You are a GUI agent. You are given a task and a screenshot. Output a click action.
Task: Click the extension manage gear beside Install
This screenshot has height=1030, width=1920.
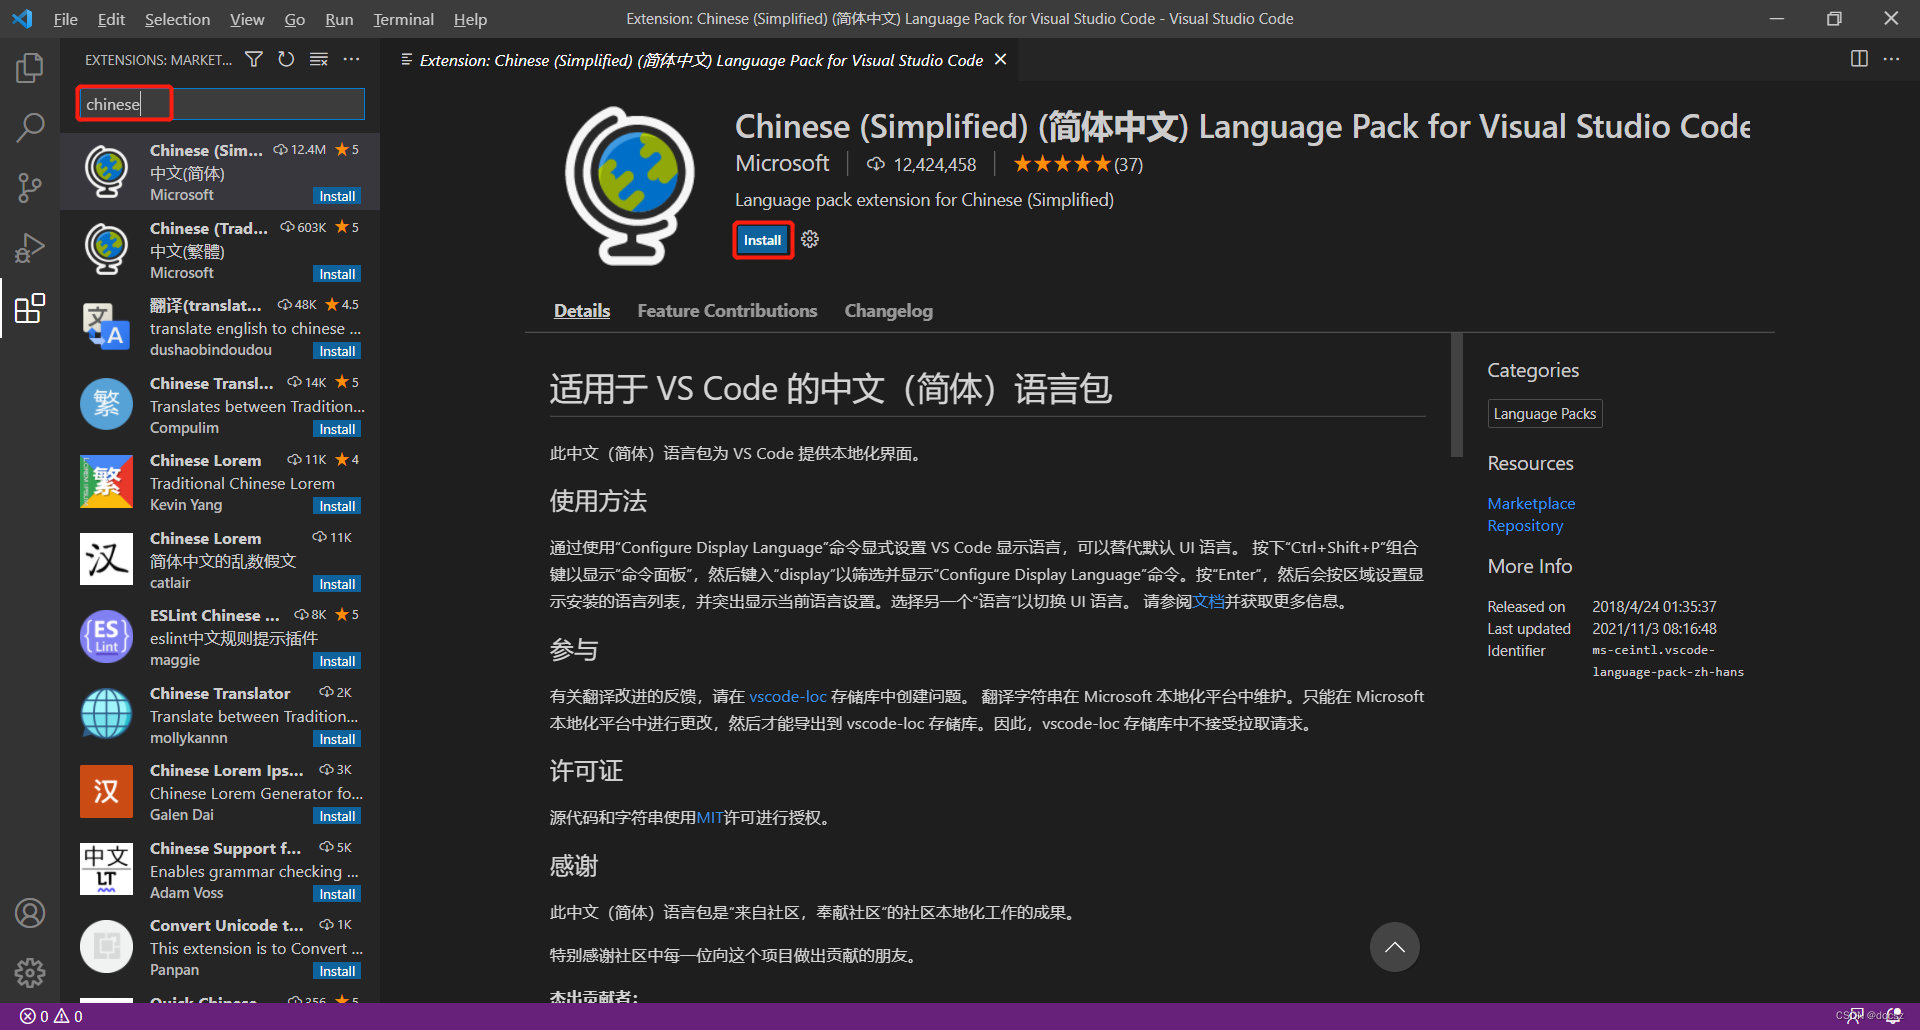[x=810, y=239]
